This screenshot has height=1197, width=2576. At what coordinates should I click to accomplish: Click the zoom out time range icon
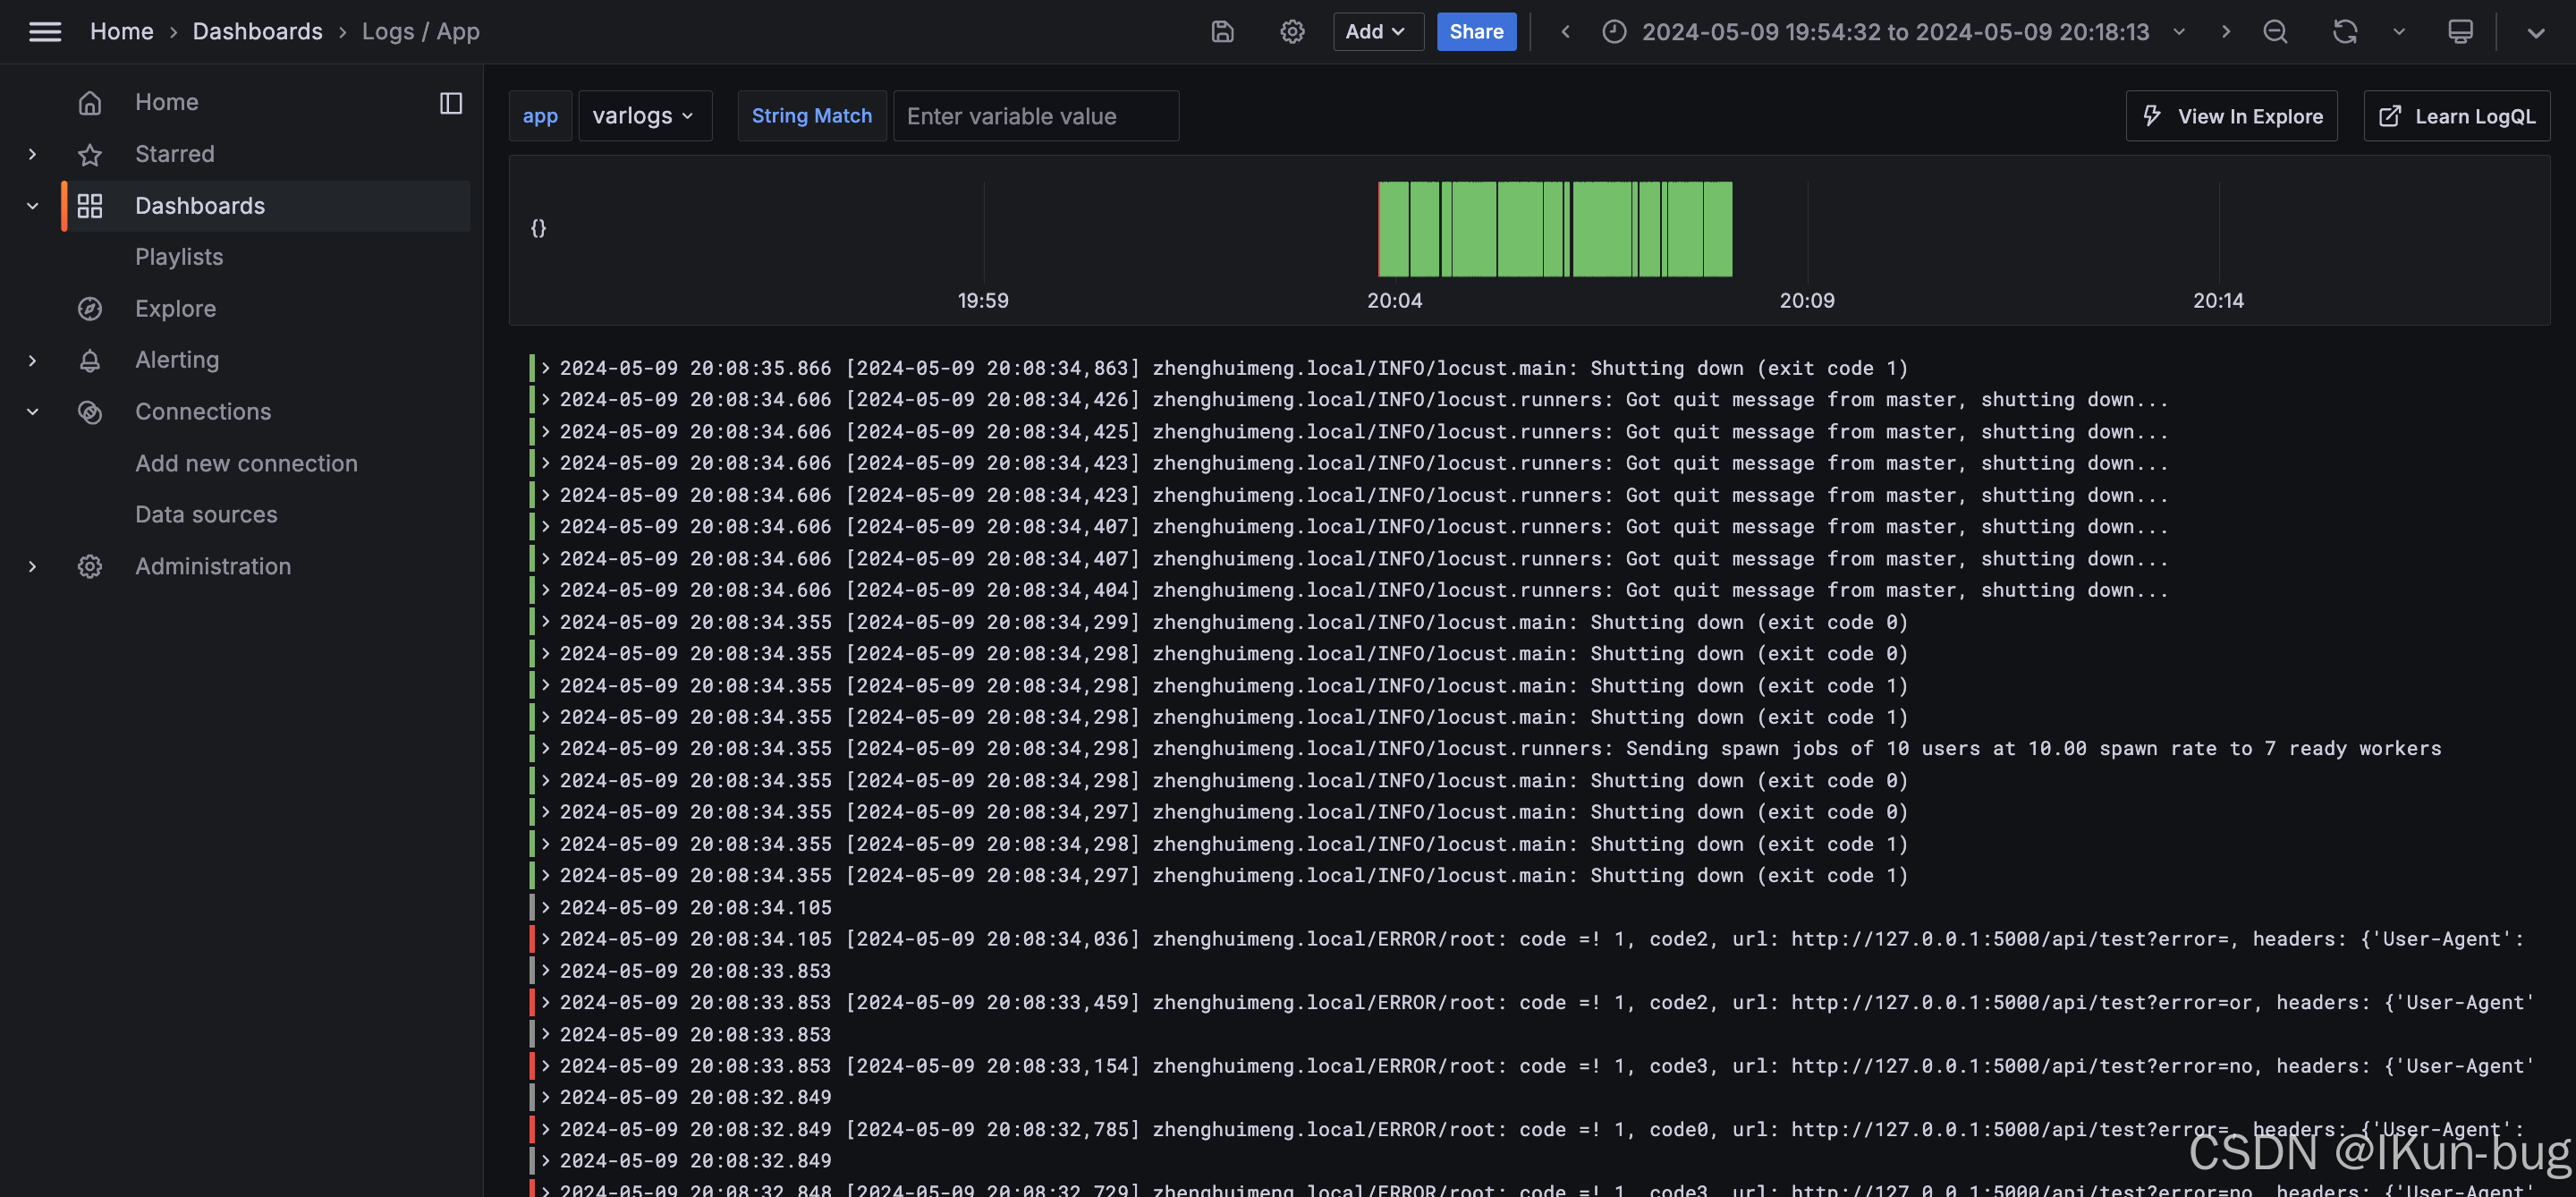pos(2275,32)
